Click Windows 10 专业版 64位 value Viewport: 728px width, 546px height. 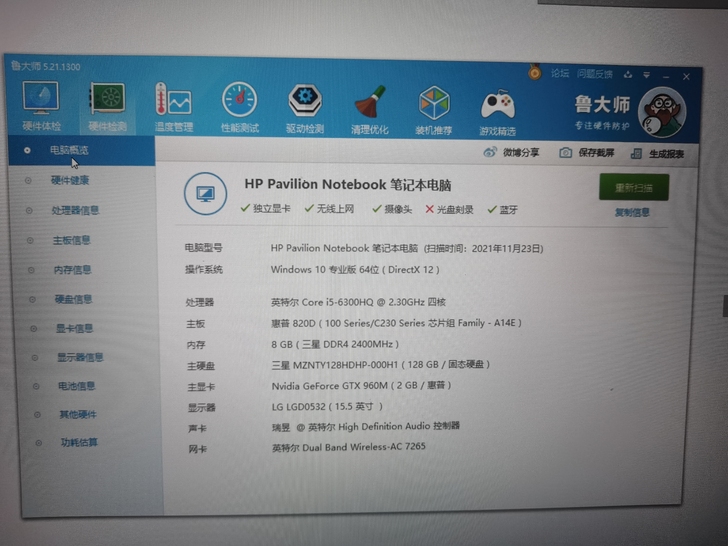(x=355, y=270)
